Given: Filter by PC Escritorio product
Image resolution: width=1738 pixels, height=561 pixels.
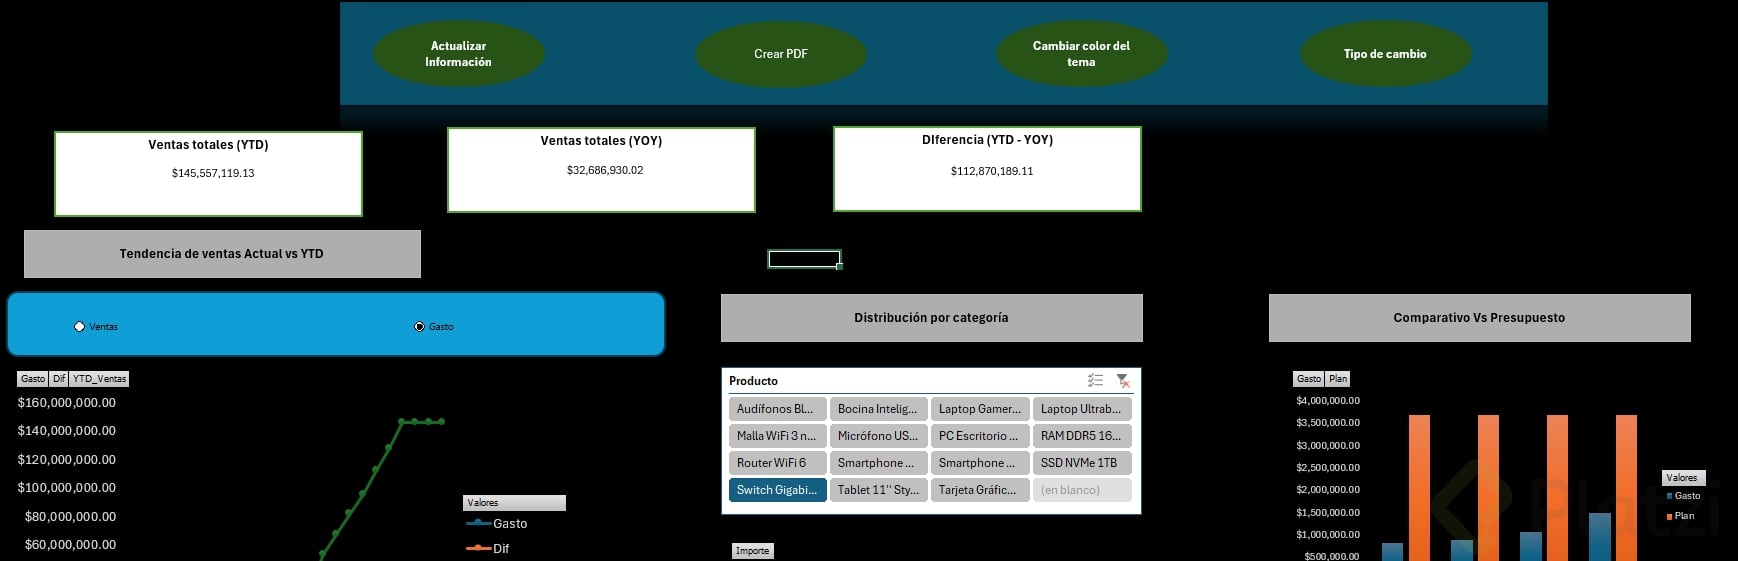Looking at the screenshot, I should pos(980,436).
